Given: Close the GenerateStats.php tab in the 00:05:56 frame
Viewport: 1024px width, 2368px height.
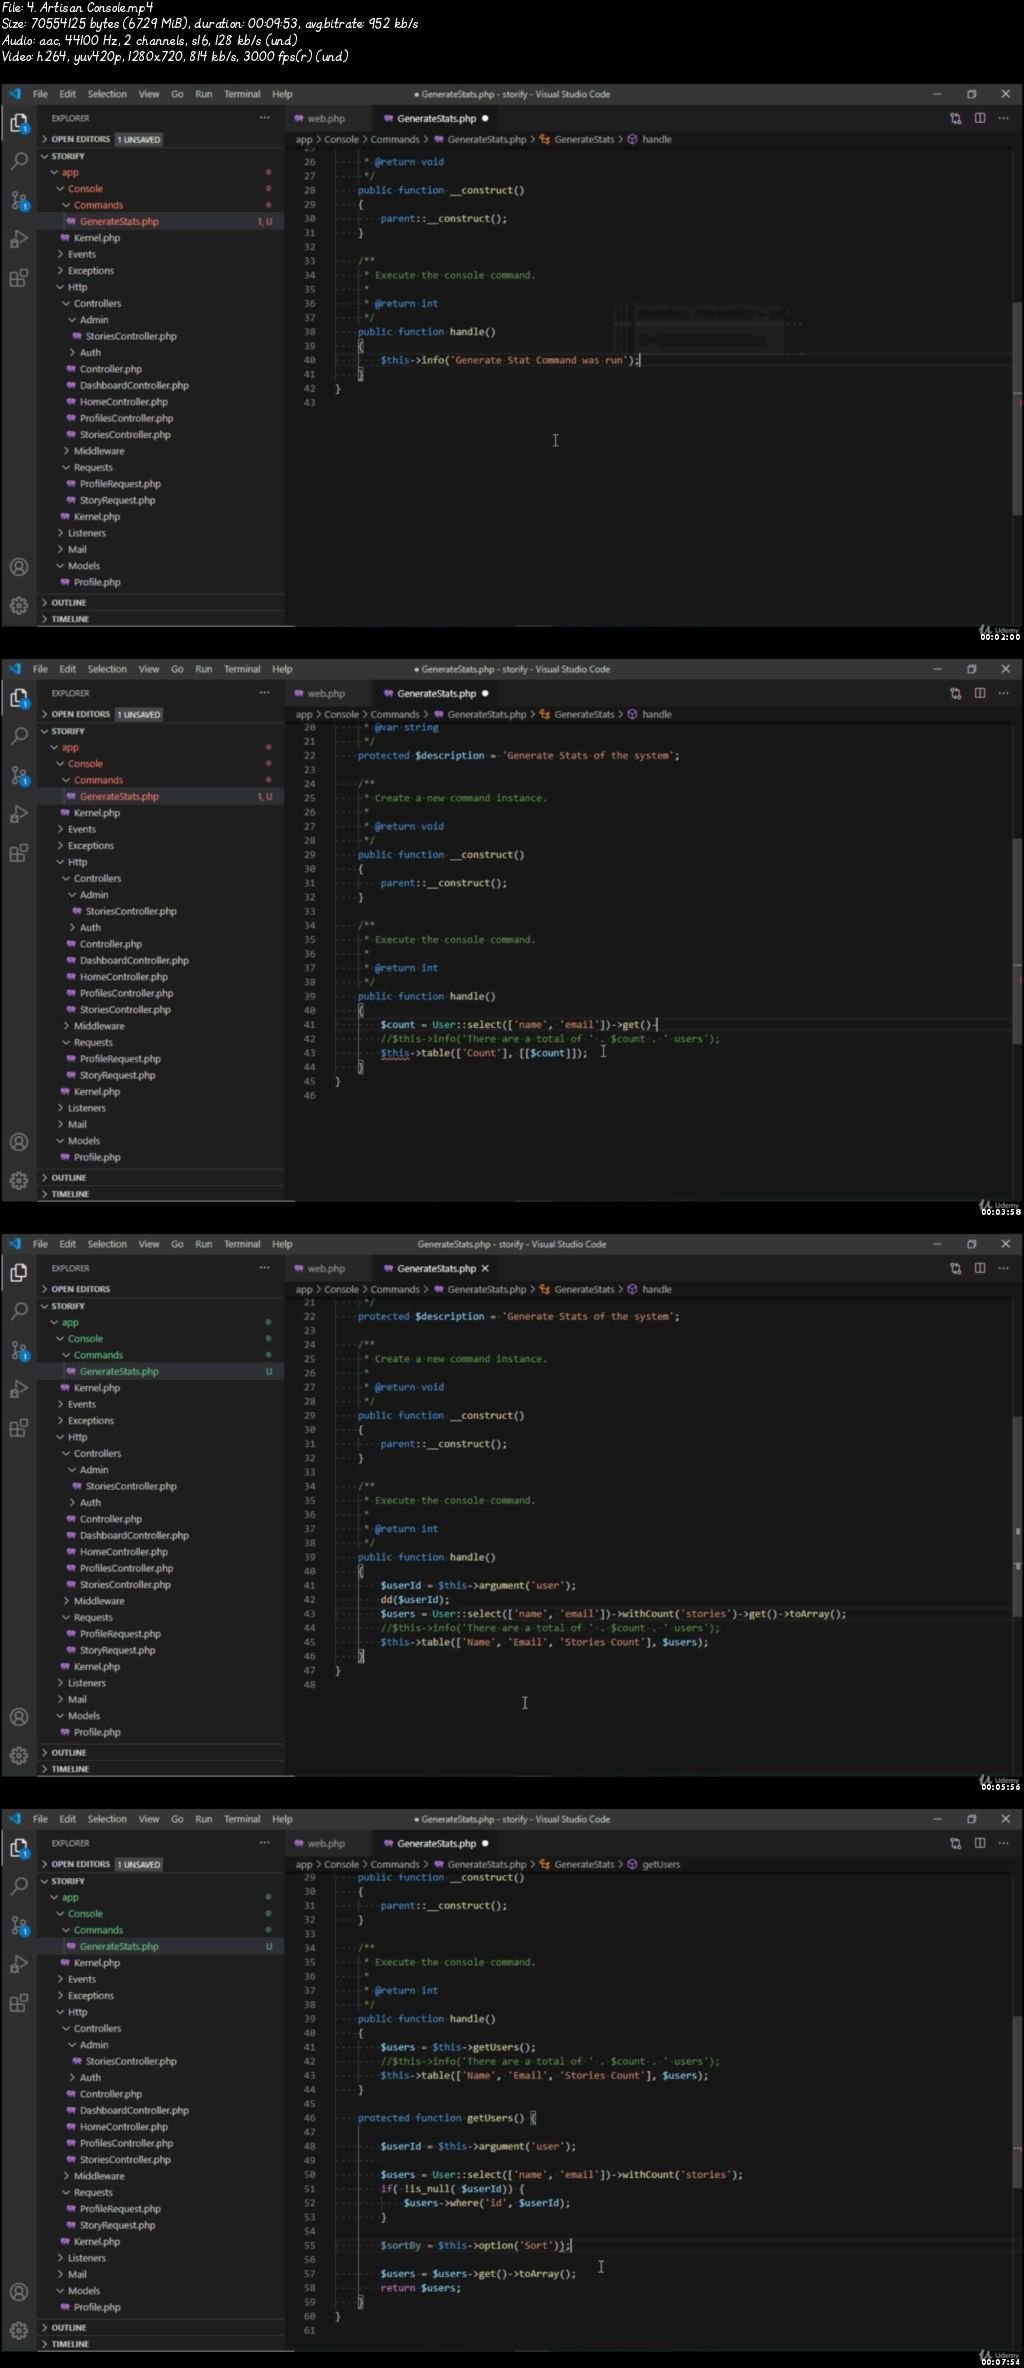Looking at the screenshot, I should (485, 1268).
